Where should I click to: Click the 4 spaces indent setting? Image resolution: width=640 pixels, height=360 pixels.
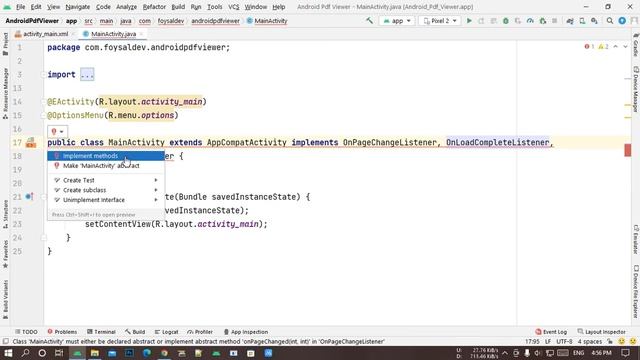[x=590, y=341]
